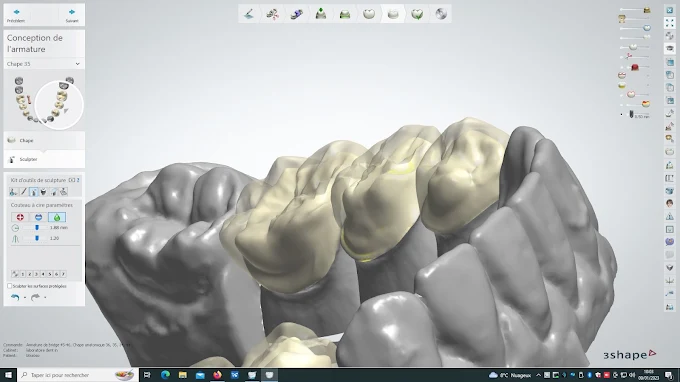Select the first sculpt toolkit tool
The width and height of the screenshot is (680, 382).
click(x=13, y=192)
